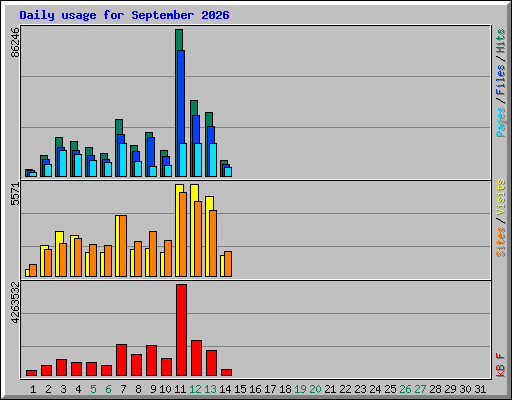
Task: Click day label 14 on the x-axis
Action: [x=225, y=389]
